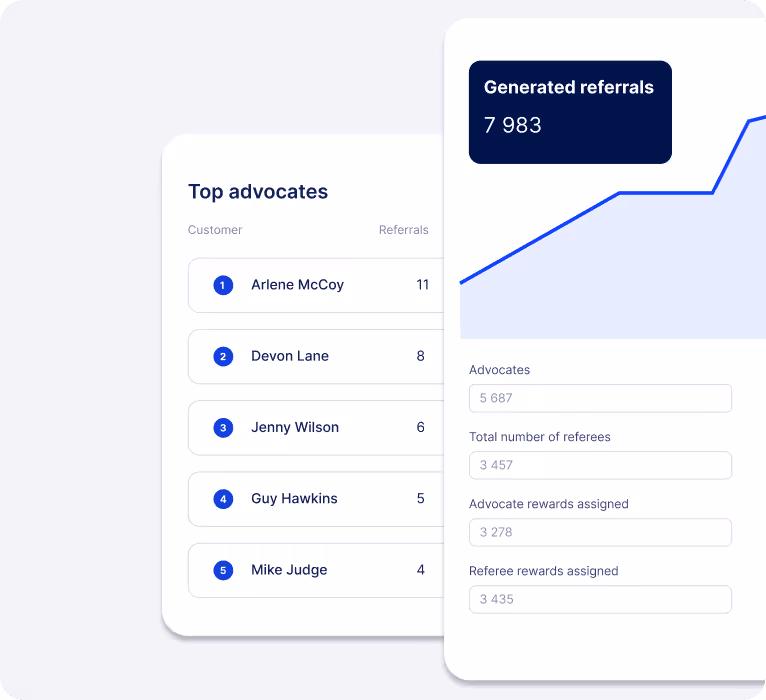Select the Arlene McCoy name

tap(297, 285)
